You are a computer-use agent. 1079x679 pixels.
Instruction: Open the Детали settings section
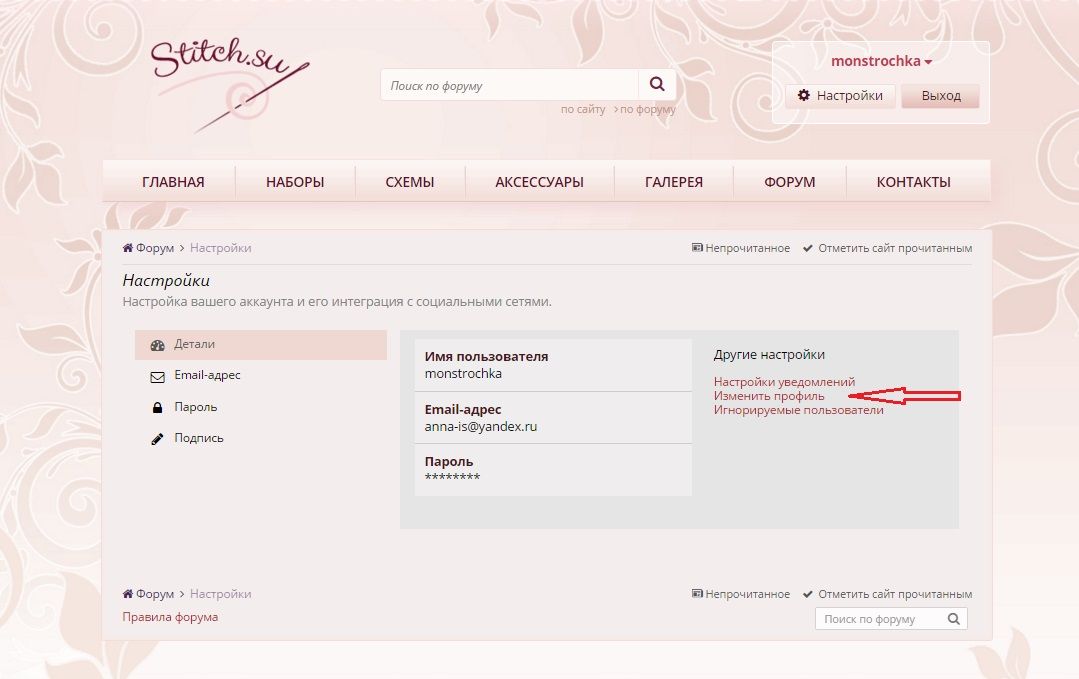pyautogui.click(x=194, y=344)
